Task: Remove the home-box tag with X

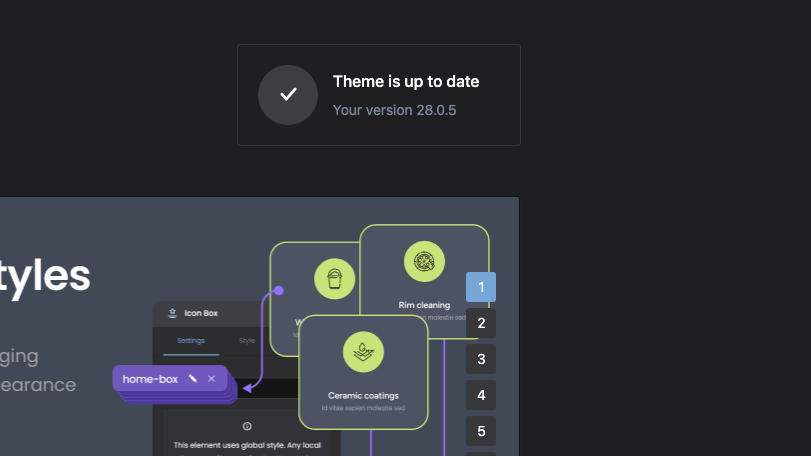Action: [x=211, y=379]
